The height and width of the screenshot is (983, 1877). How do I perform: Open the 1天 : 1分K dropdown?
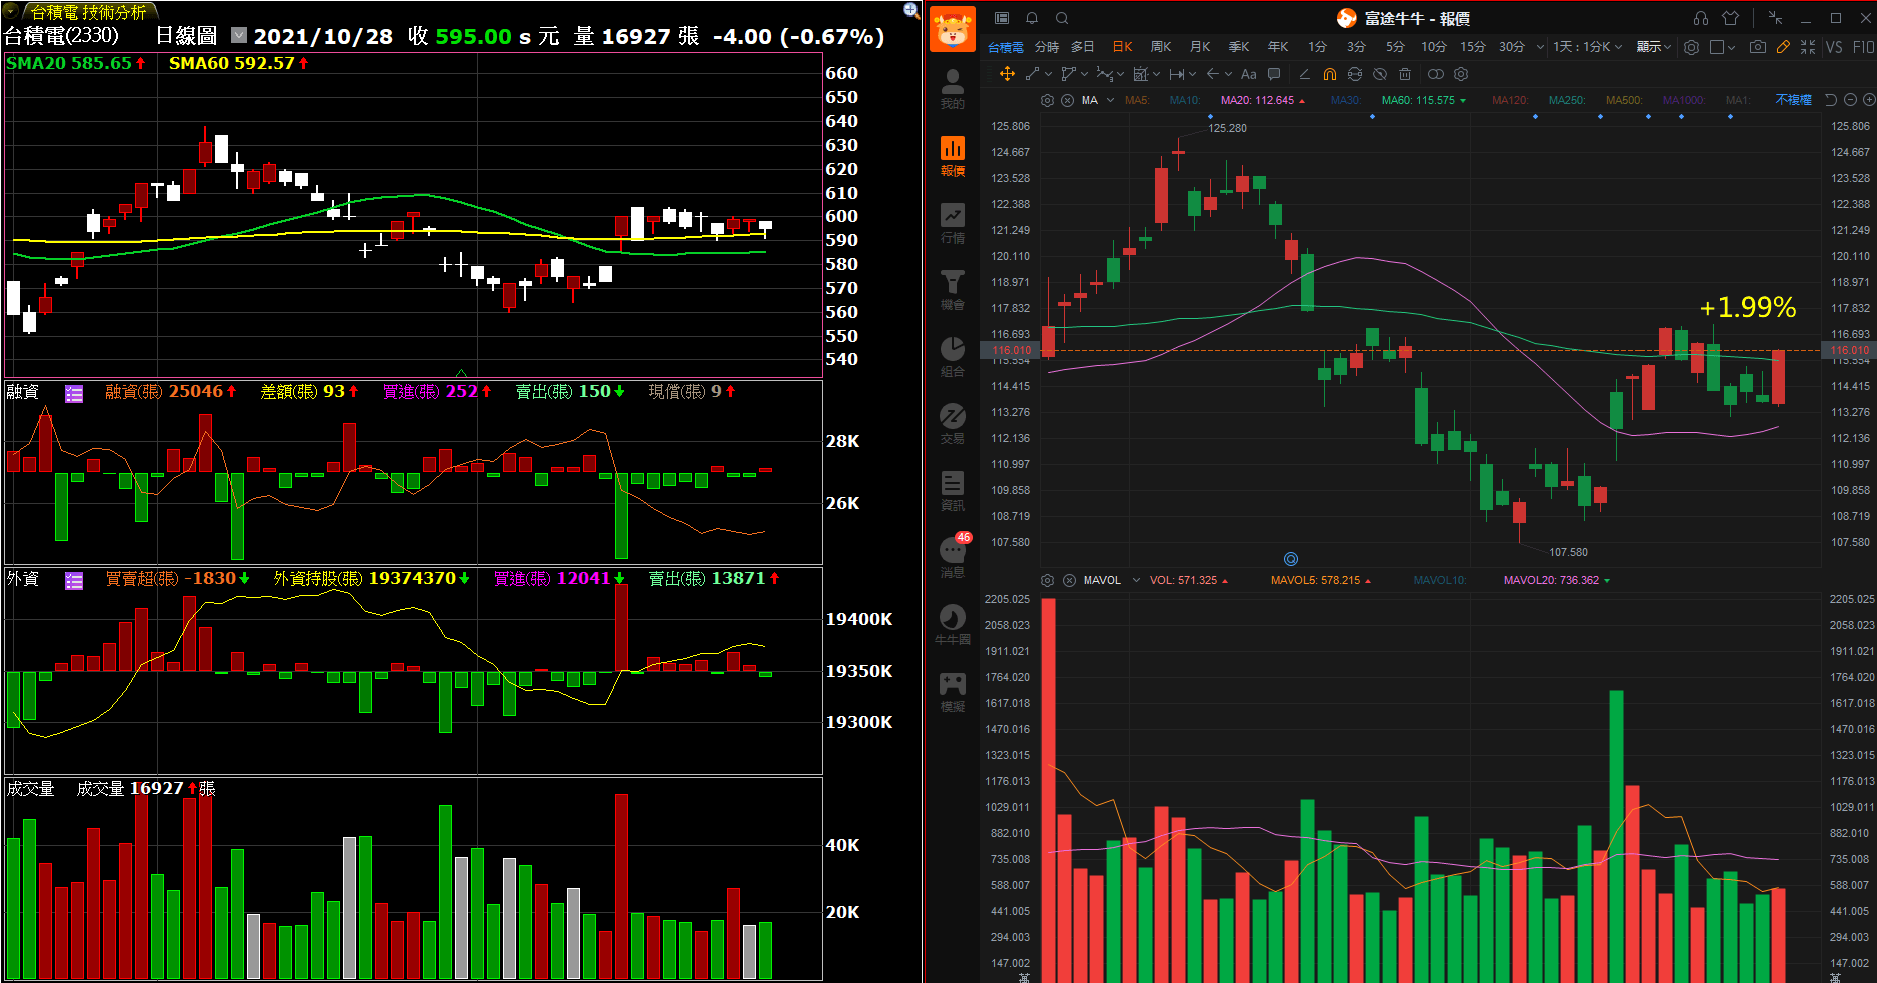pyautogui.click(x=1587, y=47)
